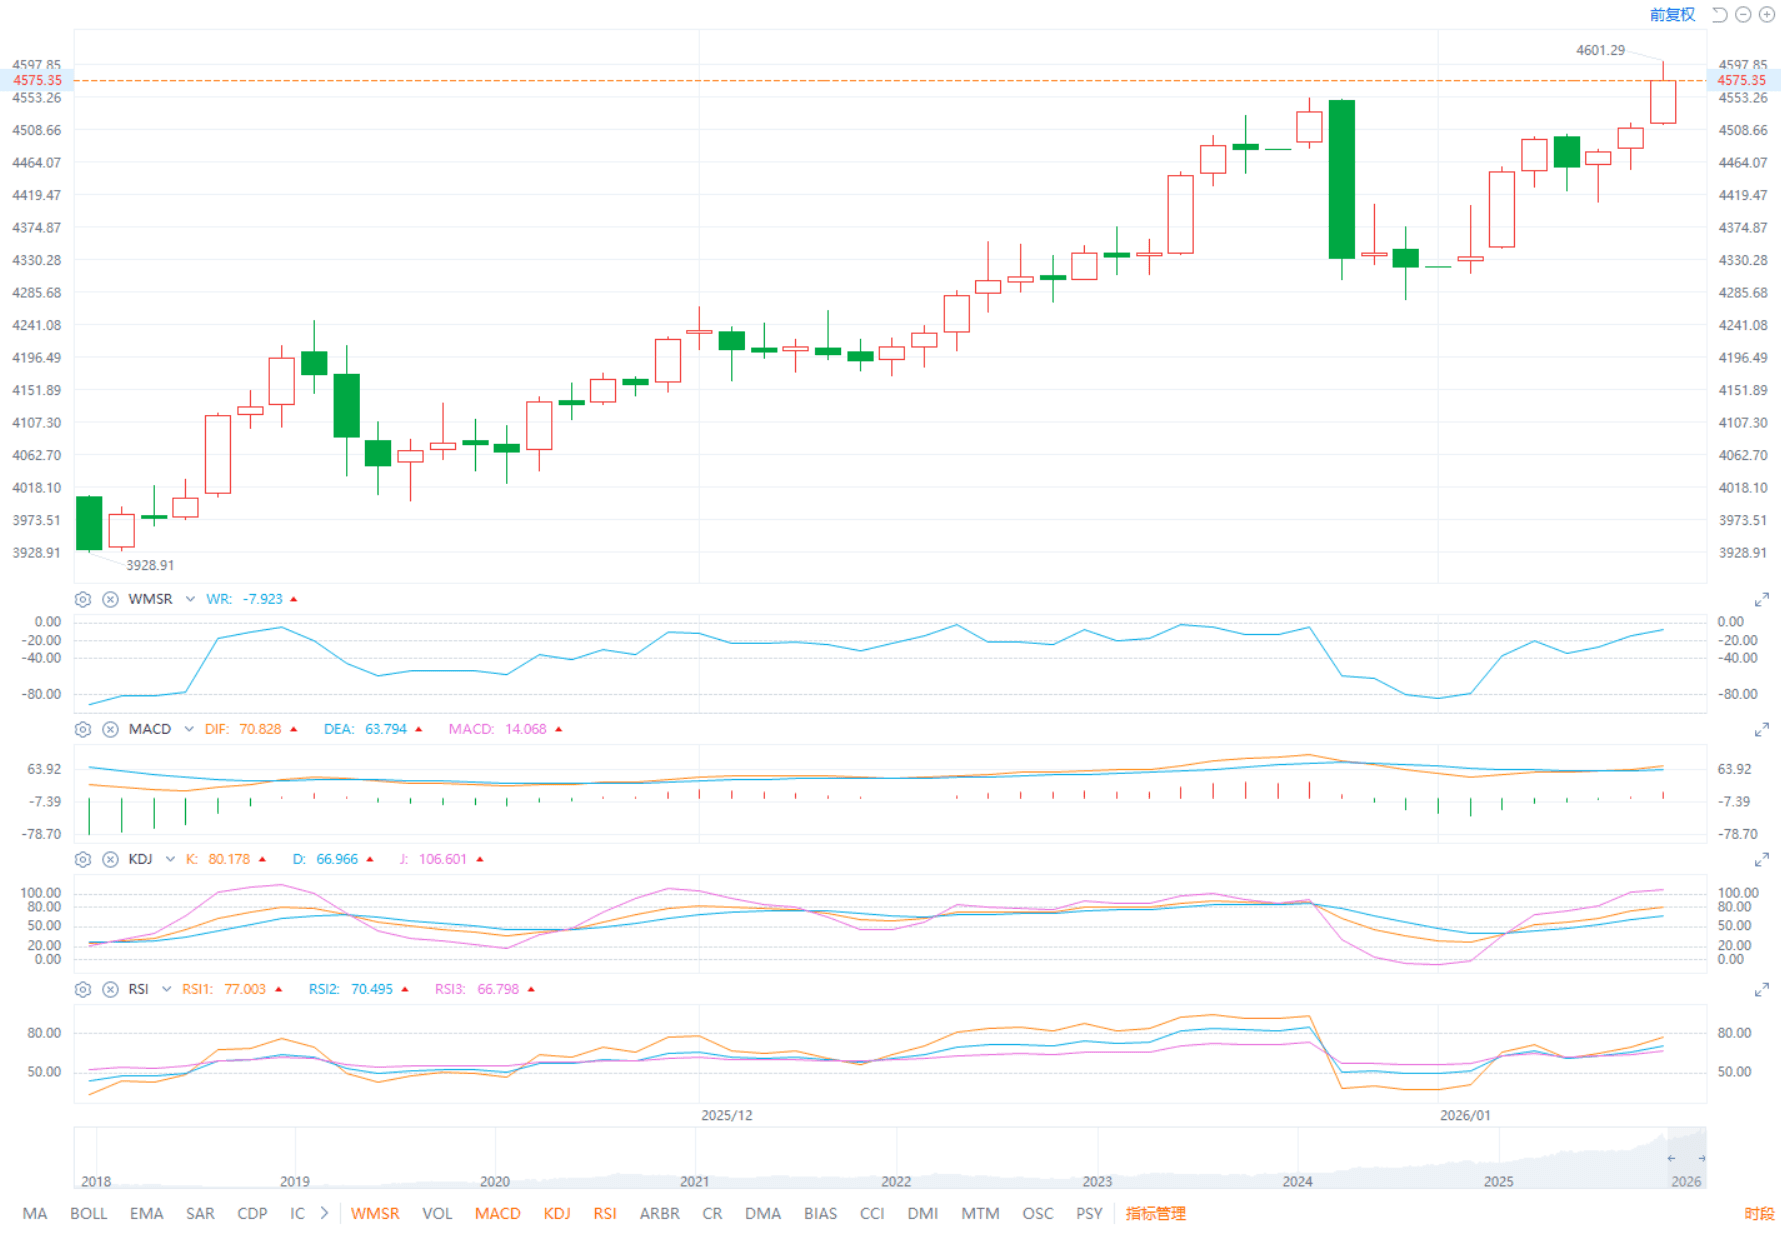Disable the RSI indicator in the bottom bar
This screenshot has height=1236, width=1781.
605,1213
